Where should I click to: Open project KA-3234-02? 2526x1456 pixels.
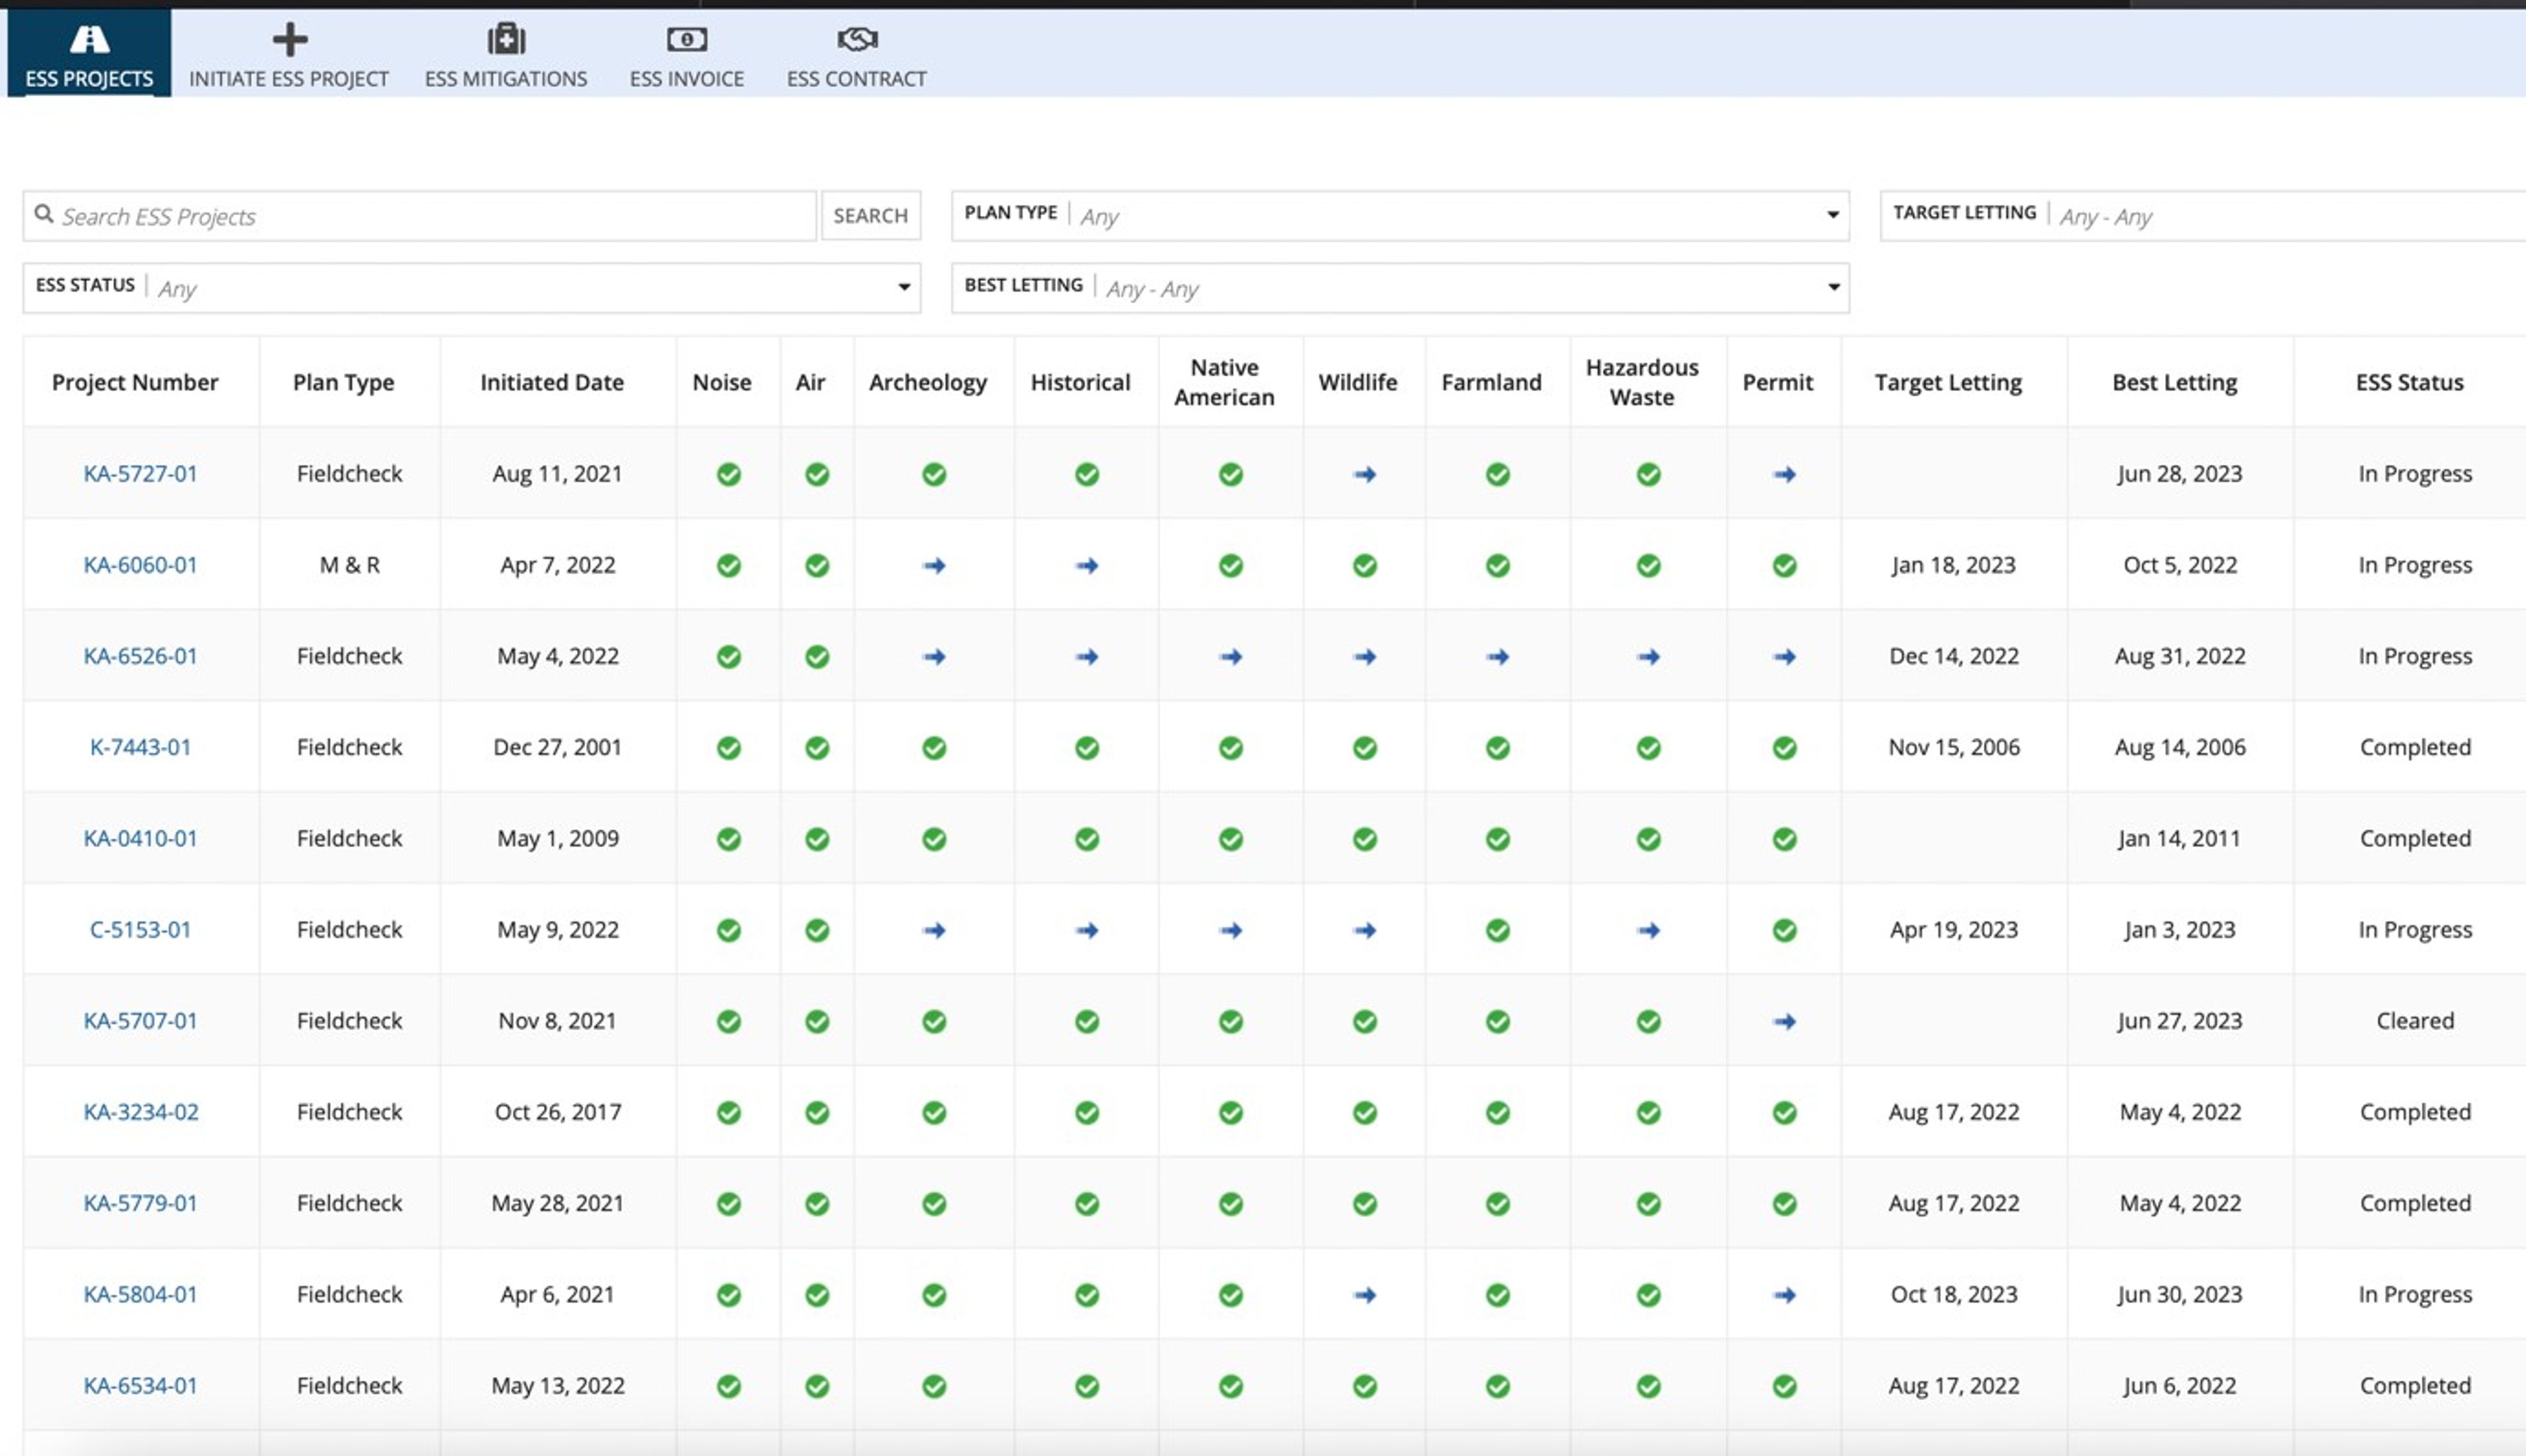tap(141, 1112)
